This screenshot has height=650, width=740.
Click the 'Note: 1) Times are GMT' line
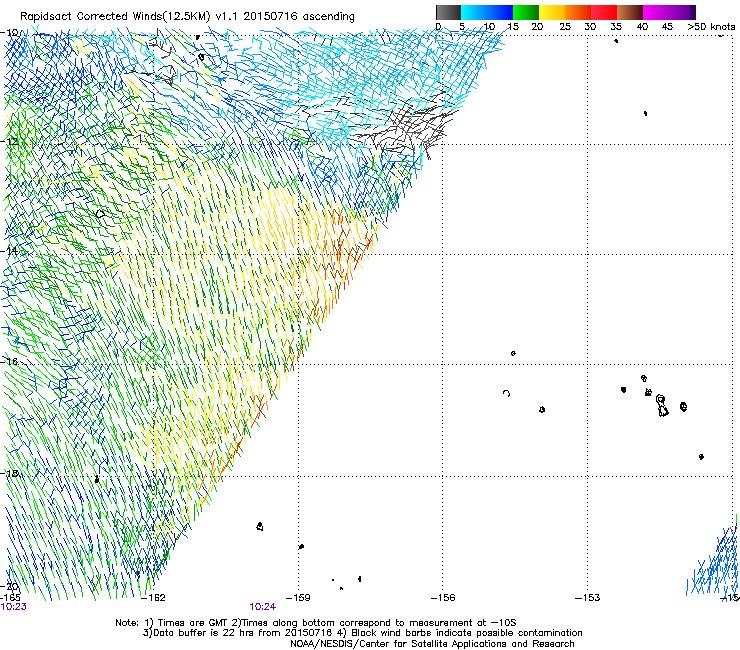[x=315, y=623]
